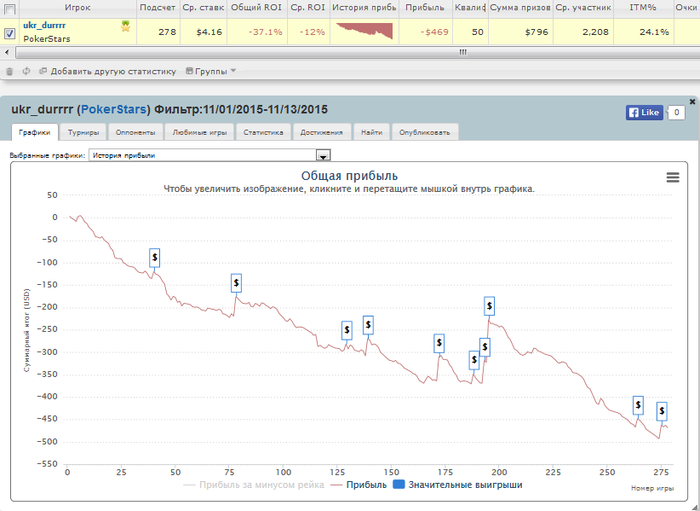The image size is (700, 511).
Task: Toggle the select-all header checkbox
Action: coord(9,9)
